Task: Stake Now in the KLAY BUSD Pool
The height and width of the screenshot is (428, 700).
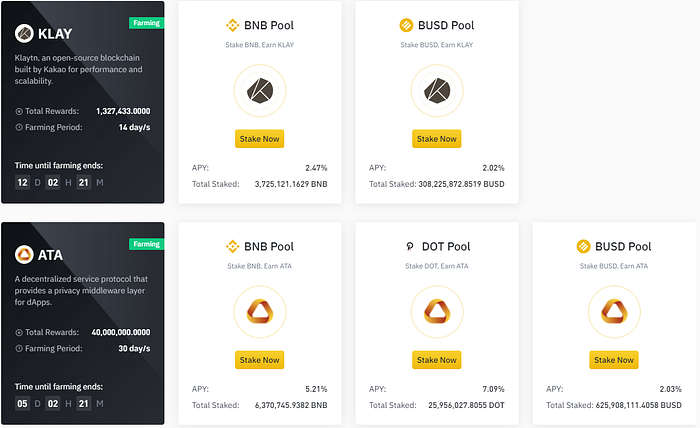Action: click(437, 139)
